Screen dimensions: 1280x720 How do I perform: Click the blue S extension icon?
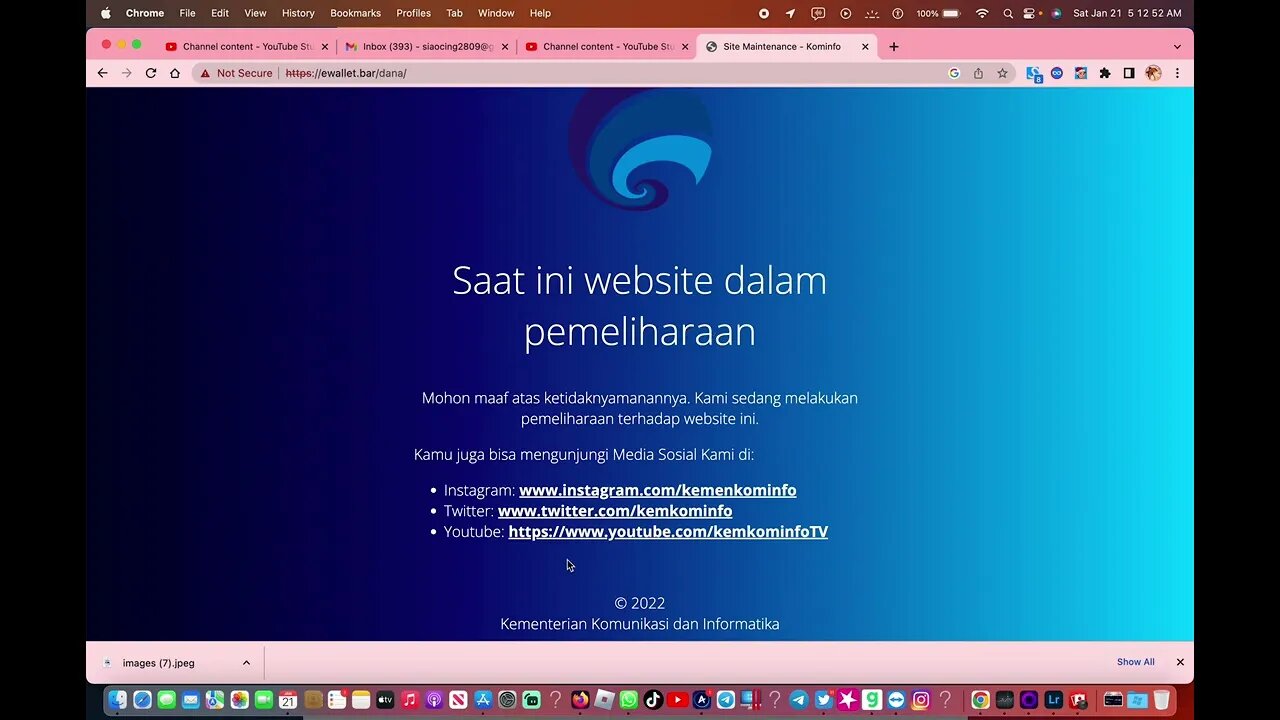(x=1034, y=73)
